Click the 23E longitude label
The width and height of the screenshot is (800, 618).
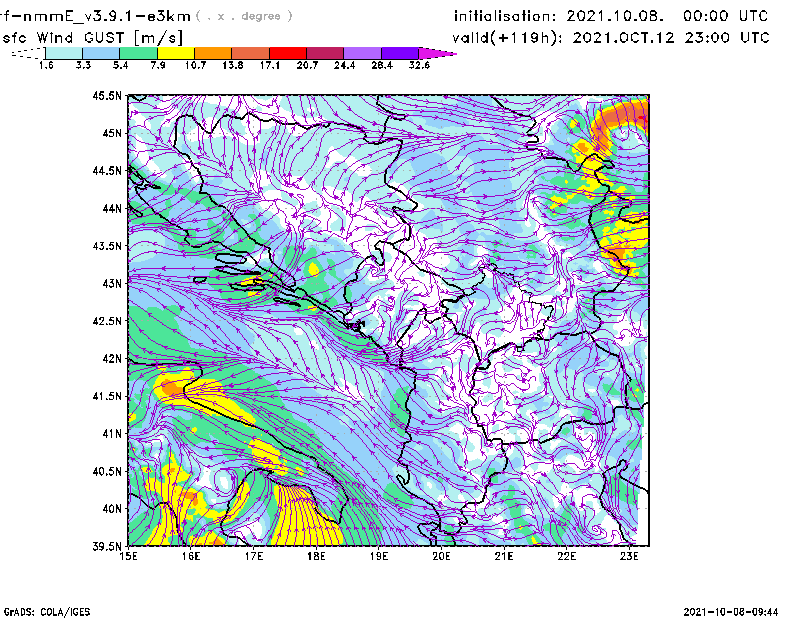tap(629, 556)
